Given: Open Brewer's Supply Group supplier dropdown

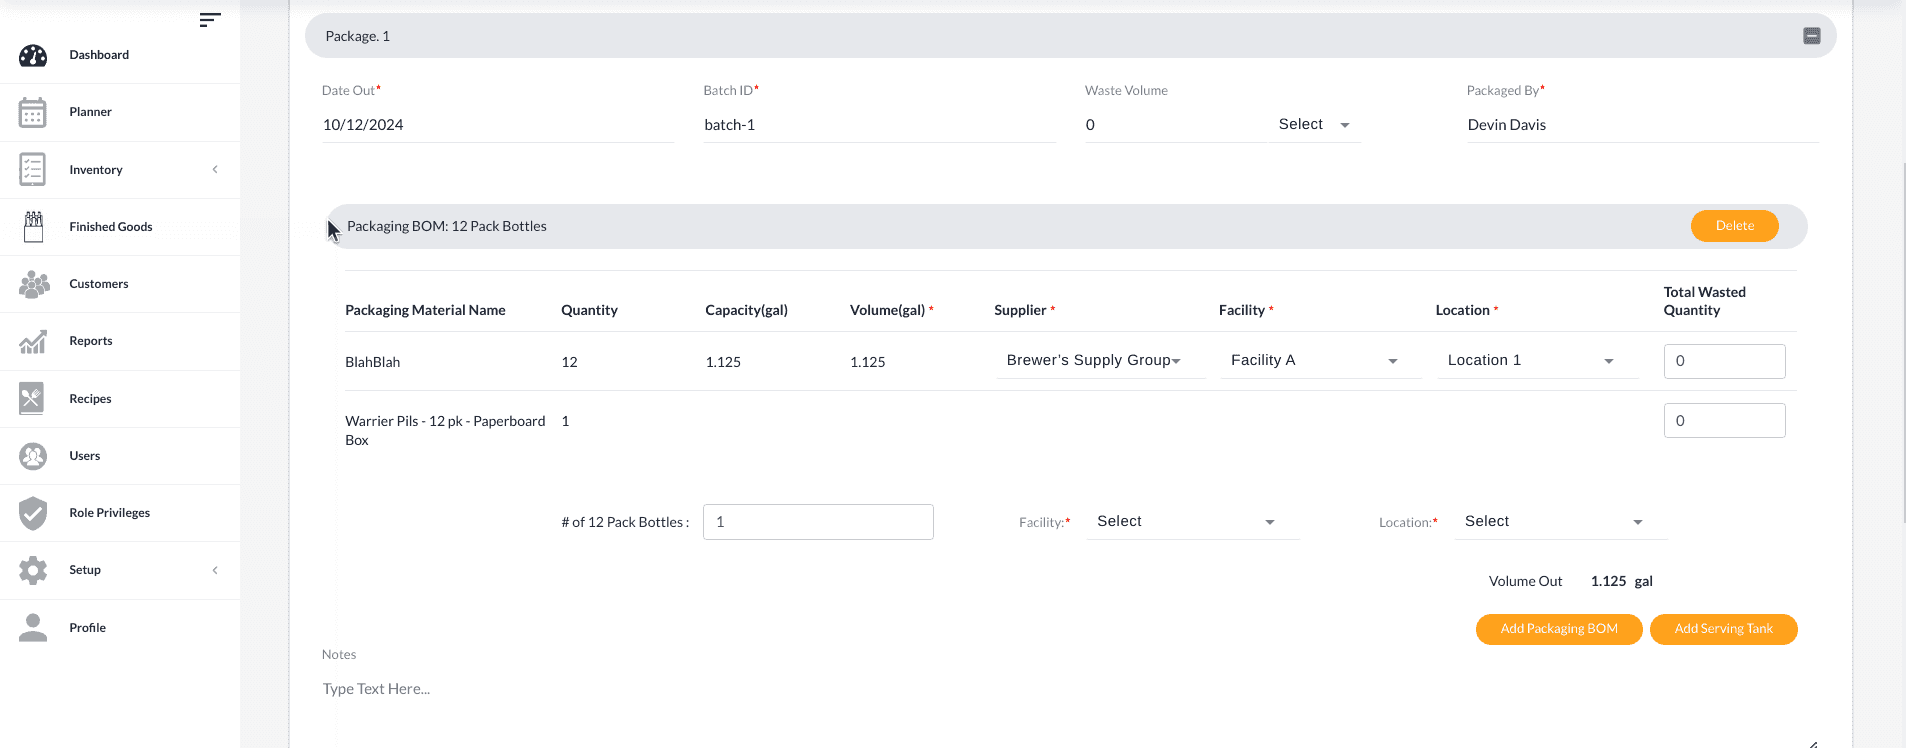Looking at the screenshot, I should pos(1101,361).
